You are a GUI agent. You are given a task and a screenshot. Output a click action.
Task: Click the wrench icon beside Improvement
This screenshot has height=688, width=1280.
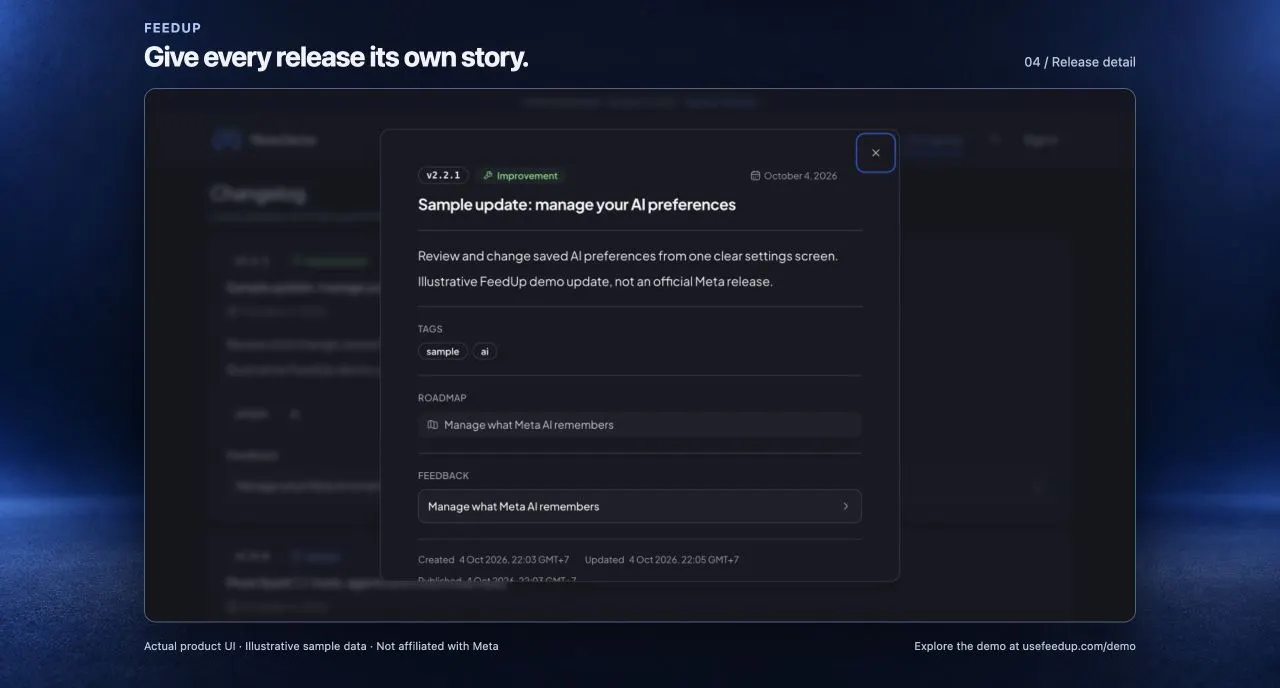(488, 176)
